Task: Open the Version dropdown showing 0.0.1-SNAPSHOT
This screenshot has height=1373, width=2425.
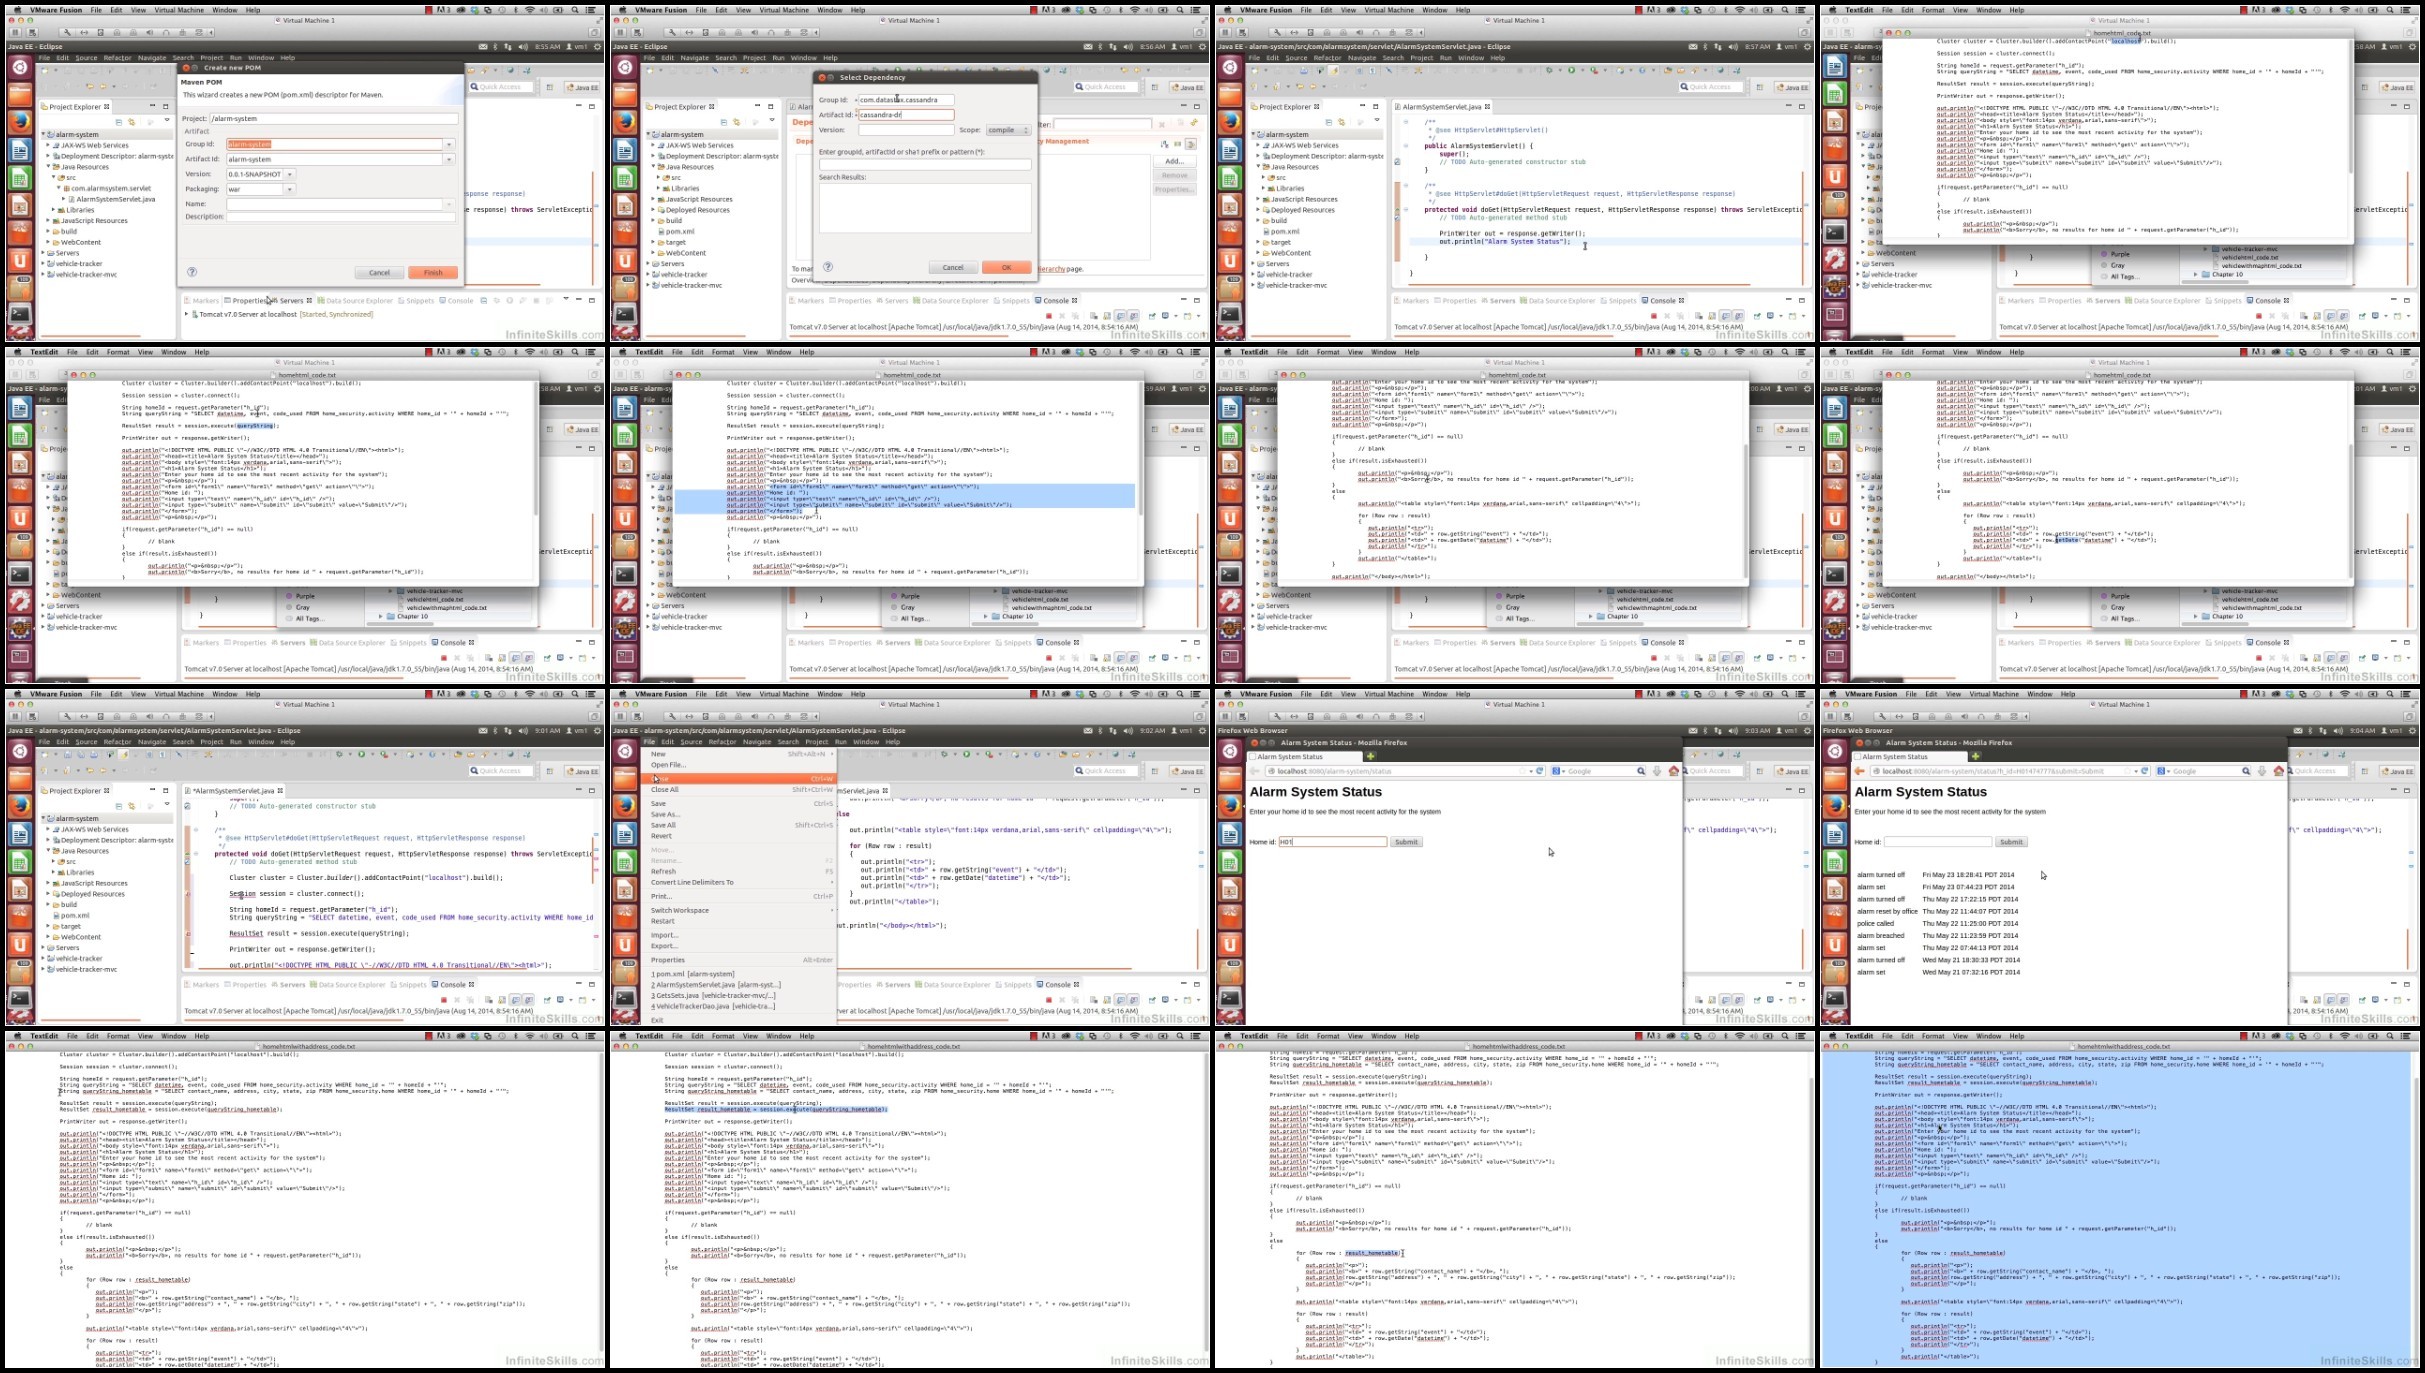Action: [289, 174]
